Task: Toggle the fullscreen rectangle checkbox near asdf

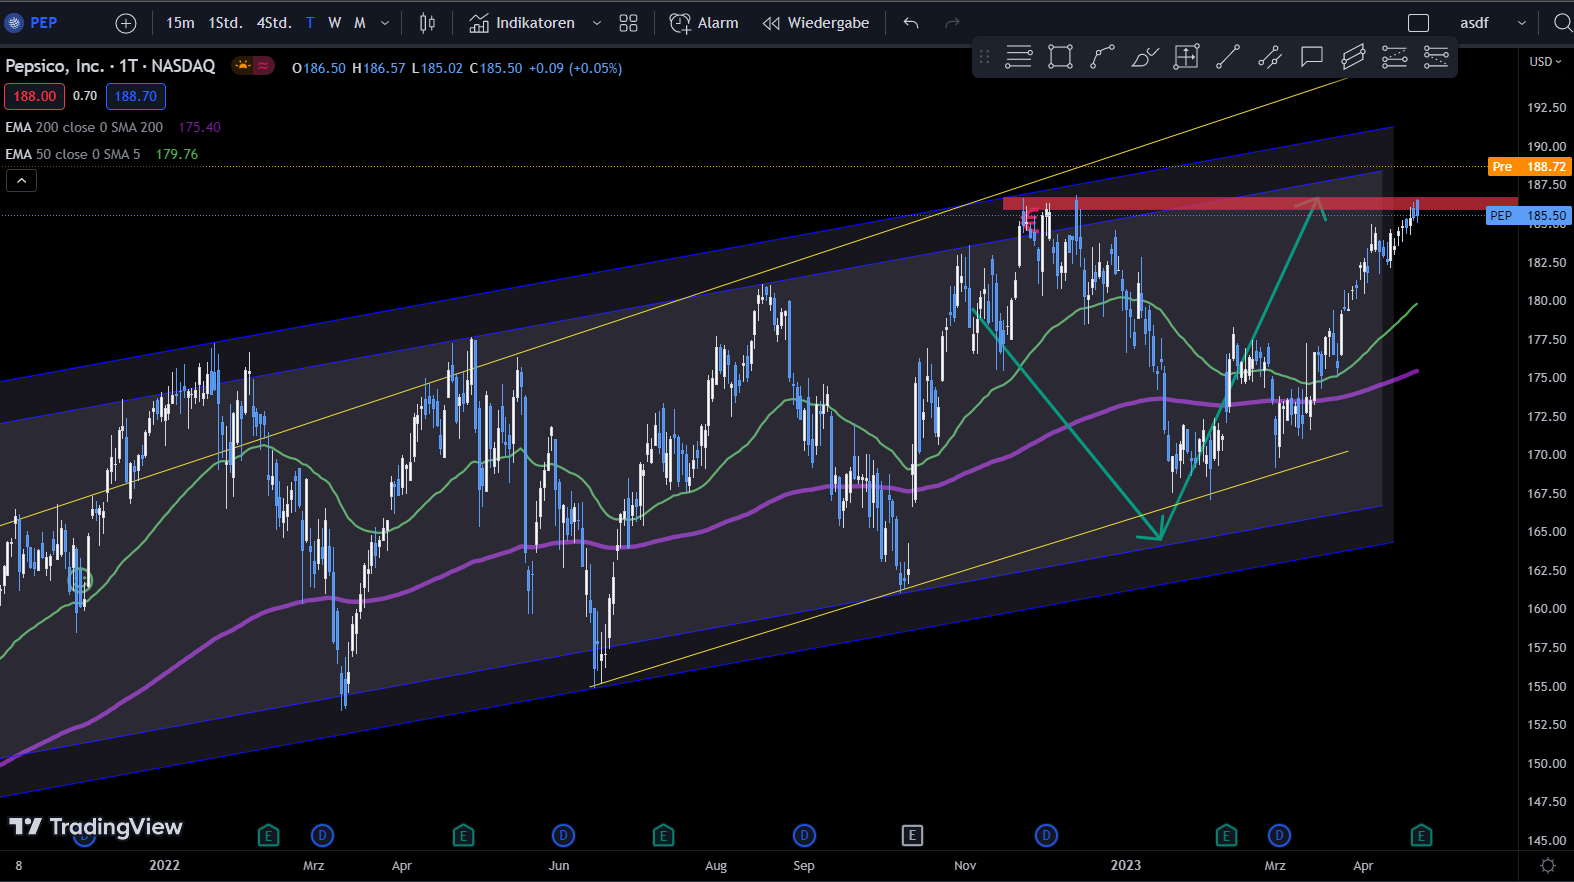Action: click(1418, 23)
